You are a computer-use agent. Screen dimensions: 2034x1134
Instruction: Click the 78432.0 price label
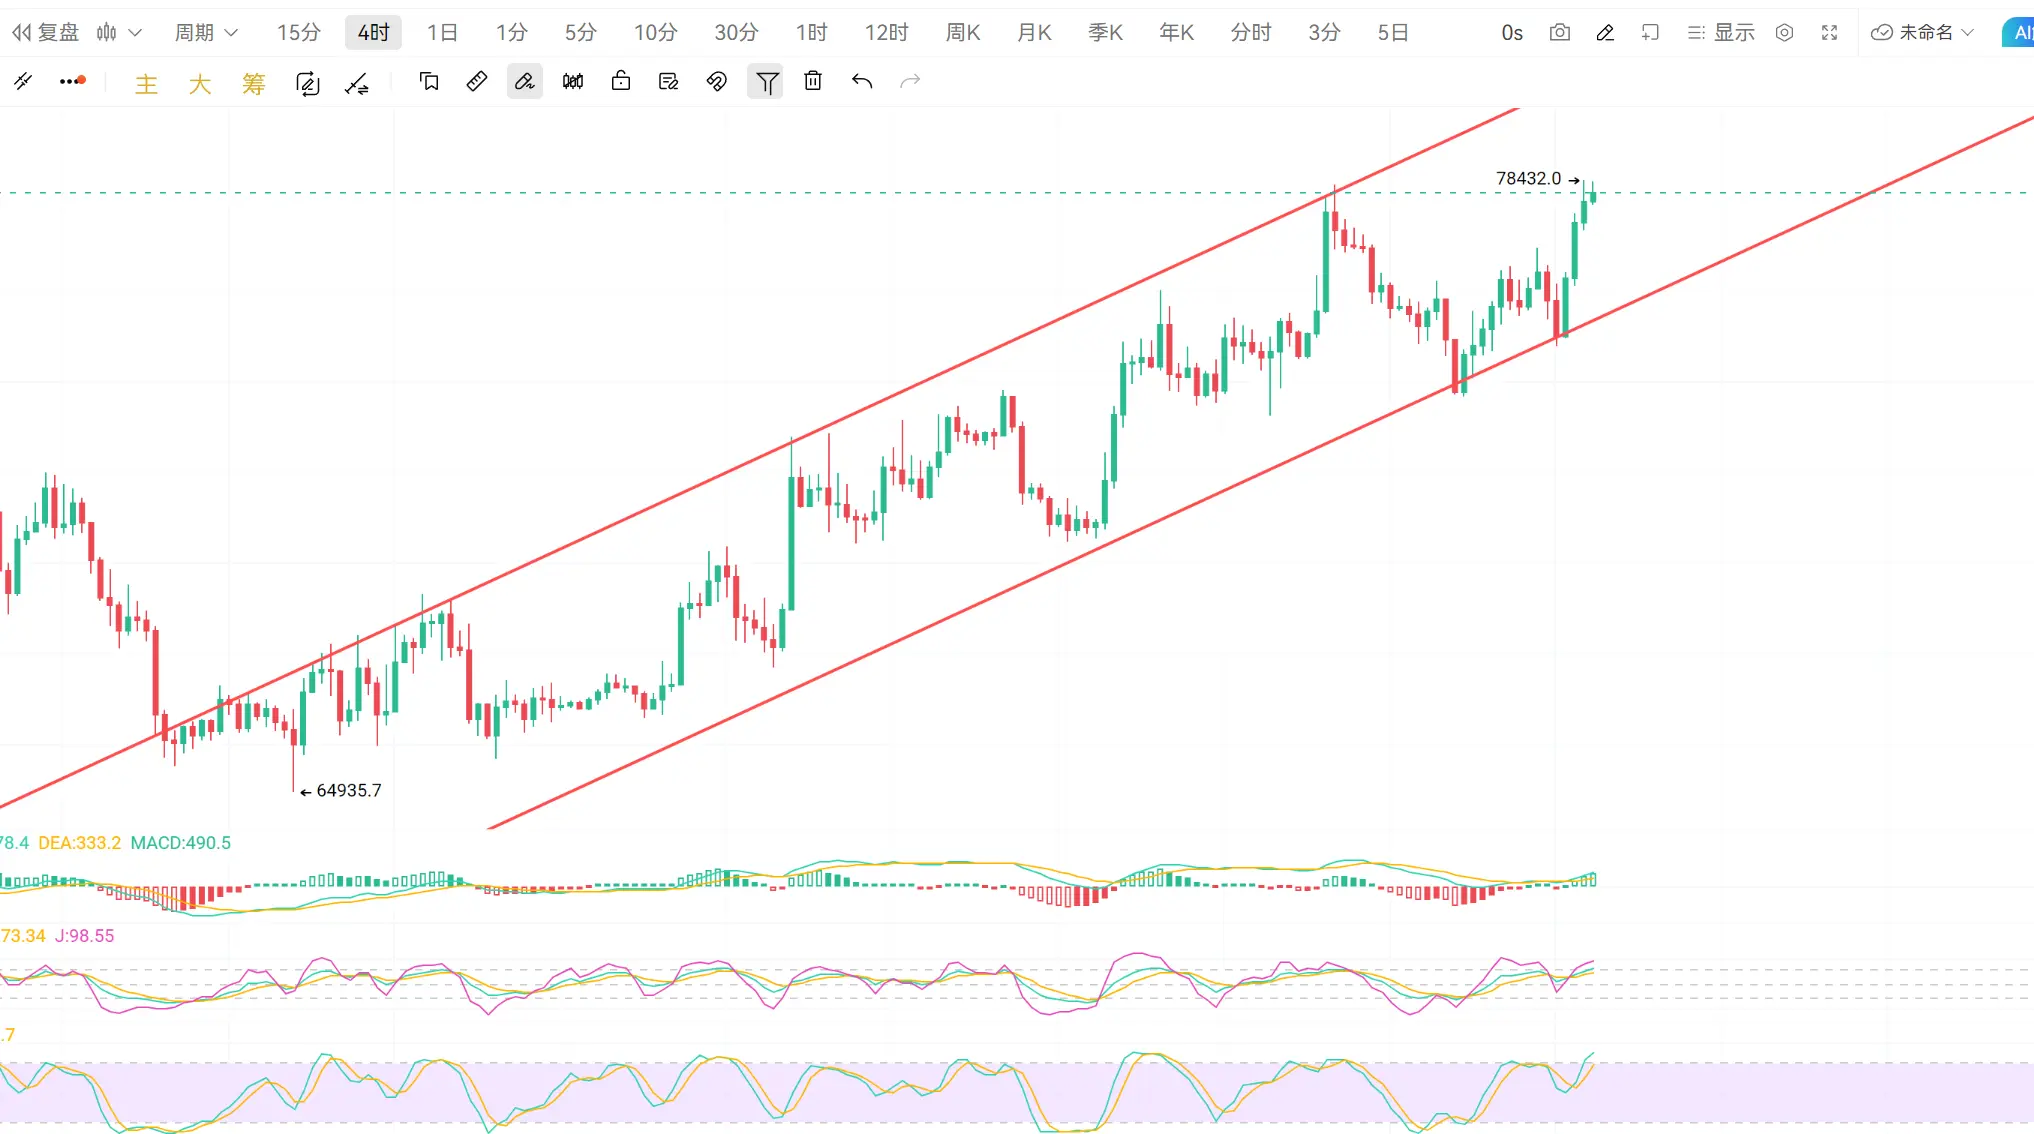pyautogui.click(x=1527, y=179)
